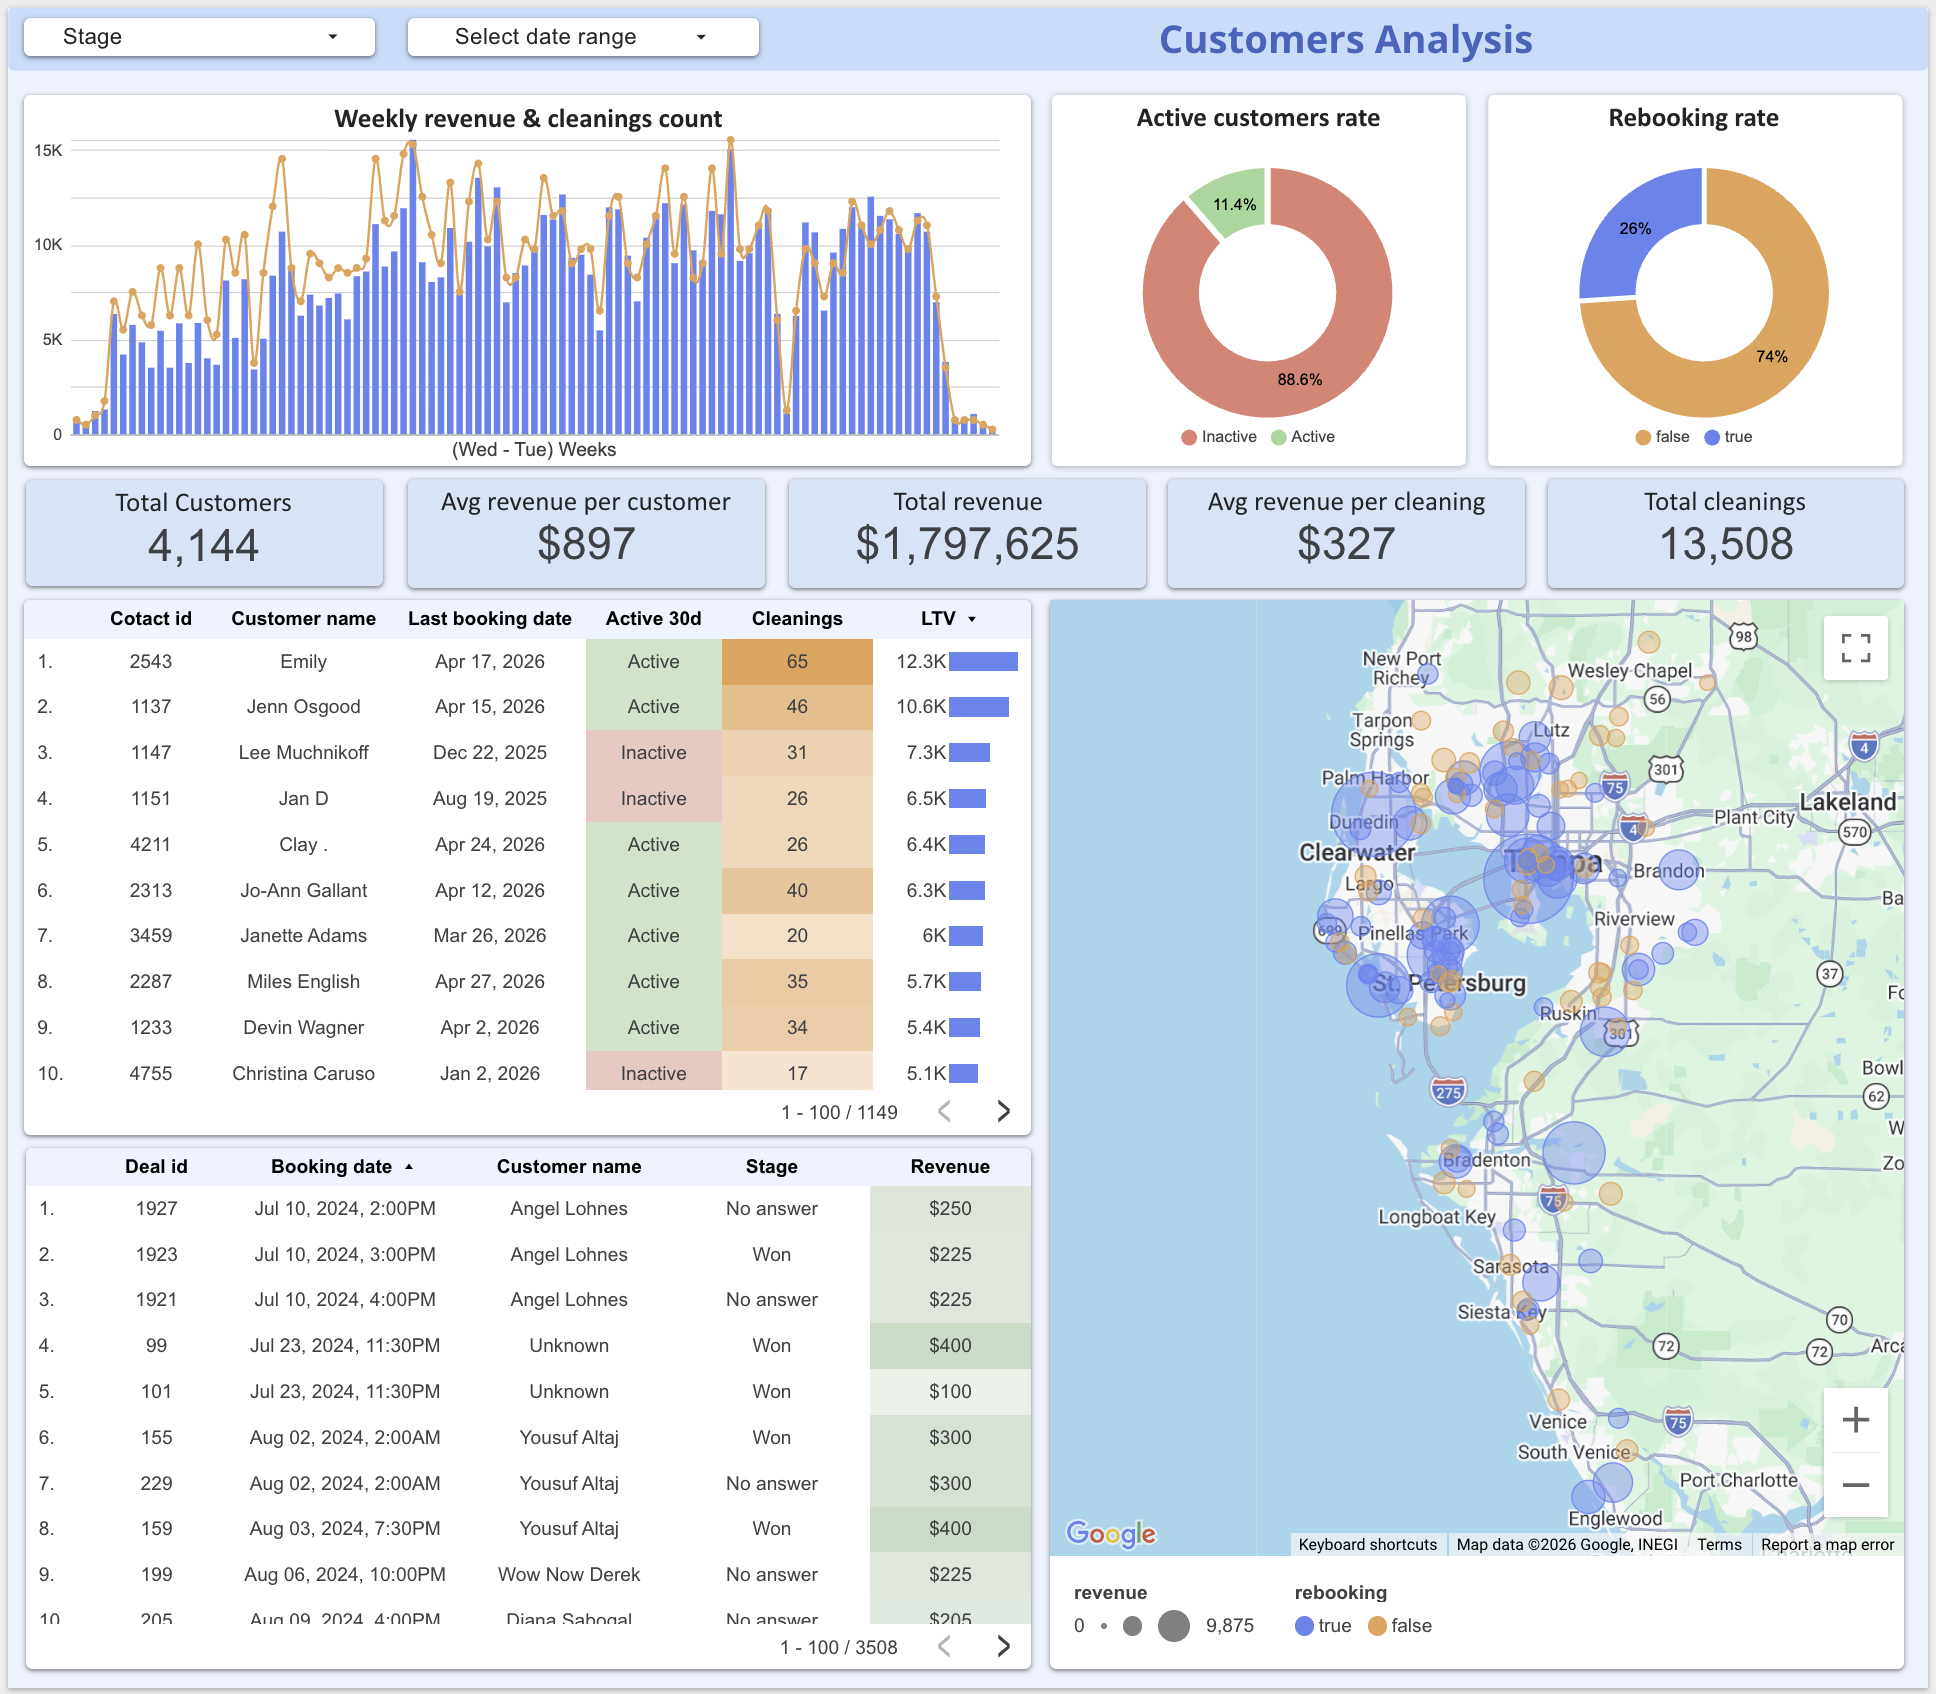Click the Sarasota bubble on the map
This screenshot has height=1694, width=1936.
coord(1541,1280)
